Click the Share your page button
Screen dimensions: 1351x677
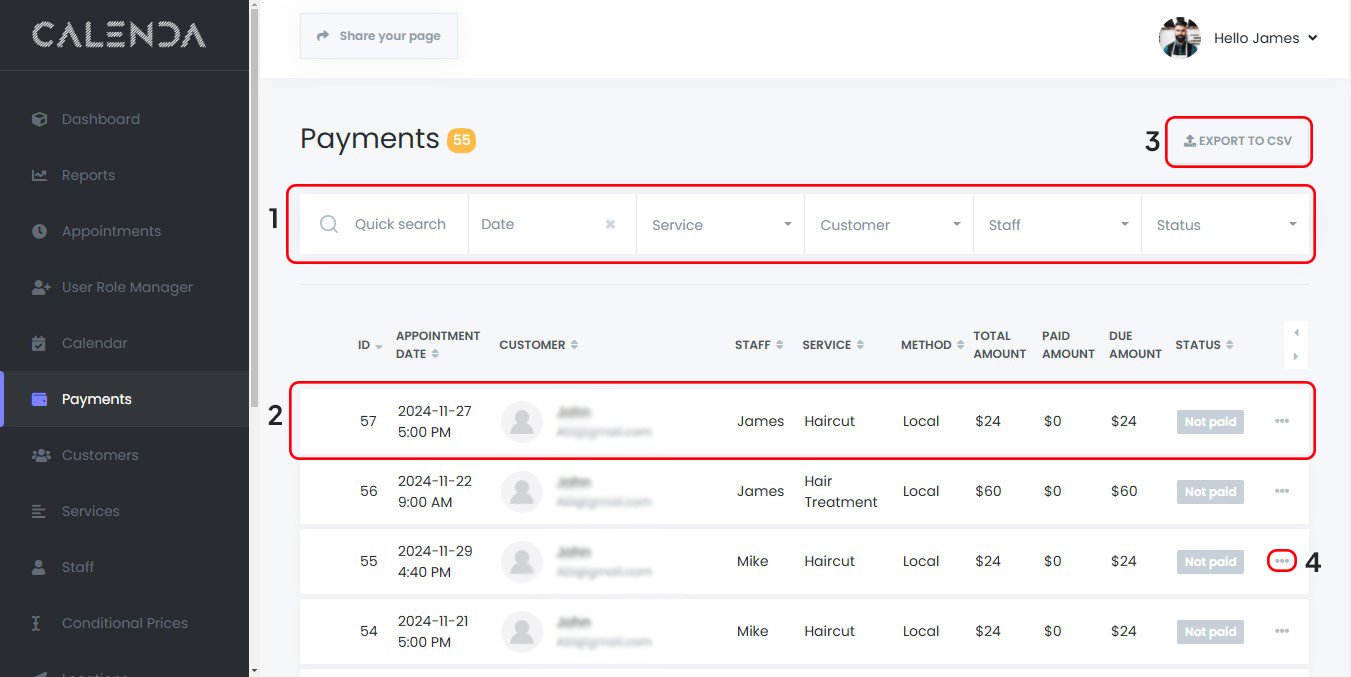[379, 36]
